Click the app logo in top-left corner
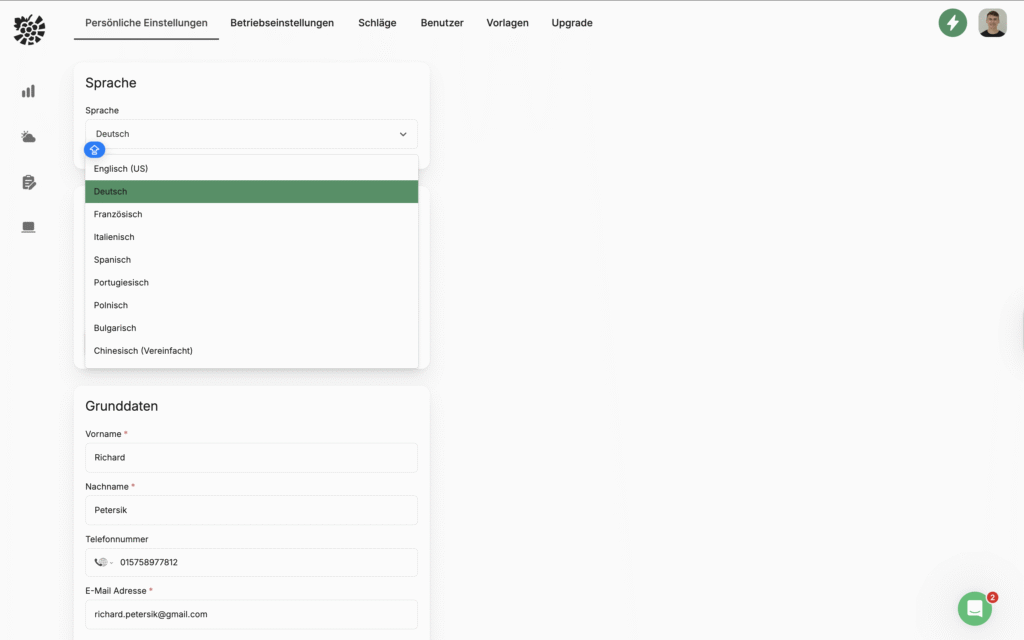The height and width of the screenshot is (640, 1024). pyautogui.click(x=29, y=29)
